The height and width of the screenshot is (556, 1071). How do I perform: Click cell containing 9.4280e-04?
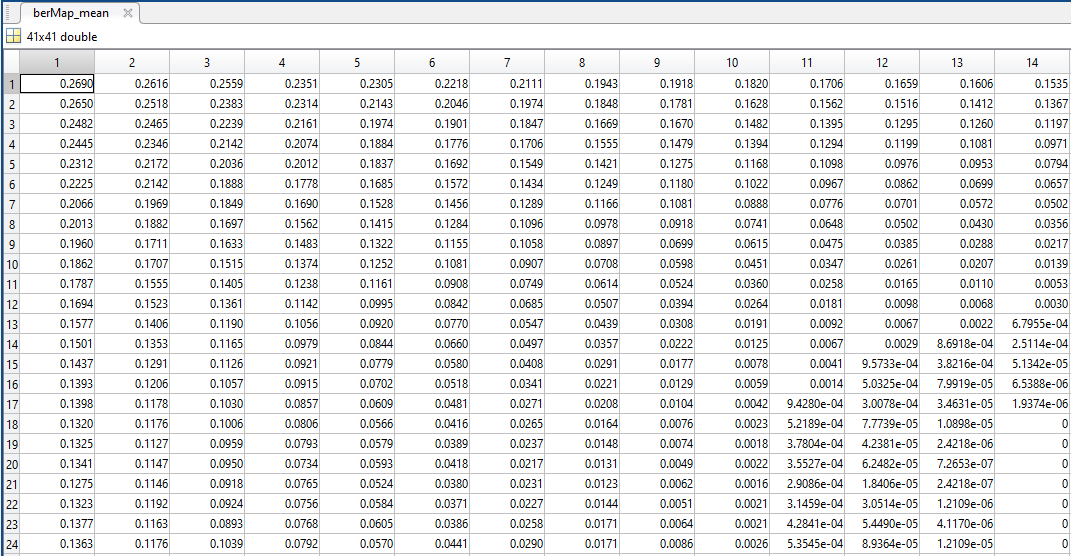click(x=807, y=404)
